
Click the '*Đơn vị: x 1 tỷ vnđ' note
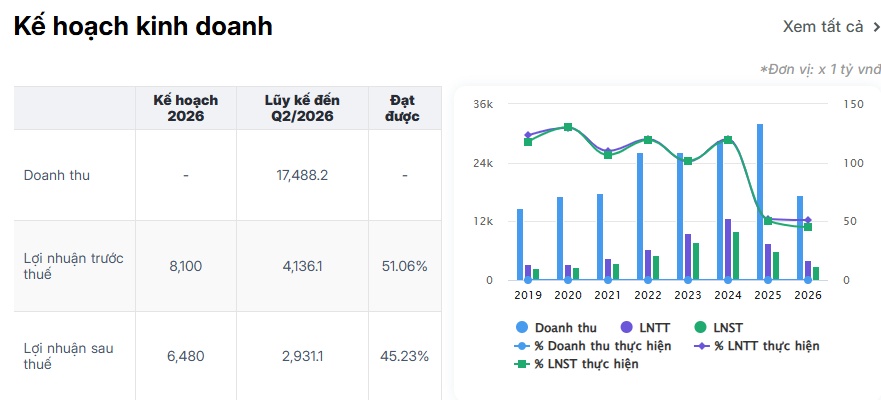(x=820, y=70)
